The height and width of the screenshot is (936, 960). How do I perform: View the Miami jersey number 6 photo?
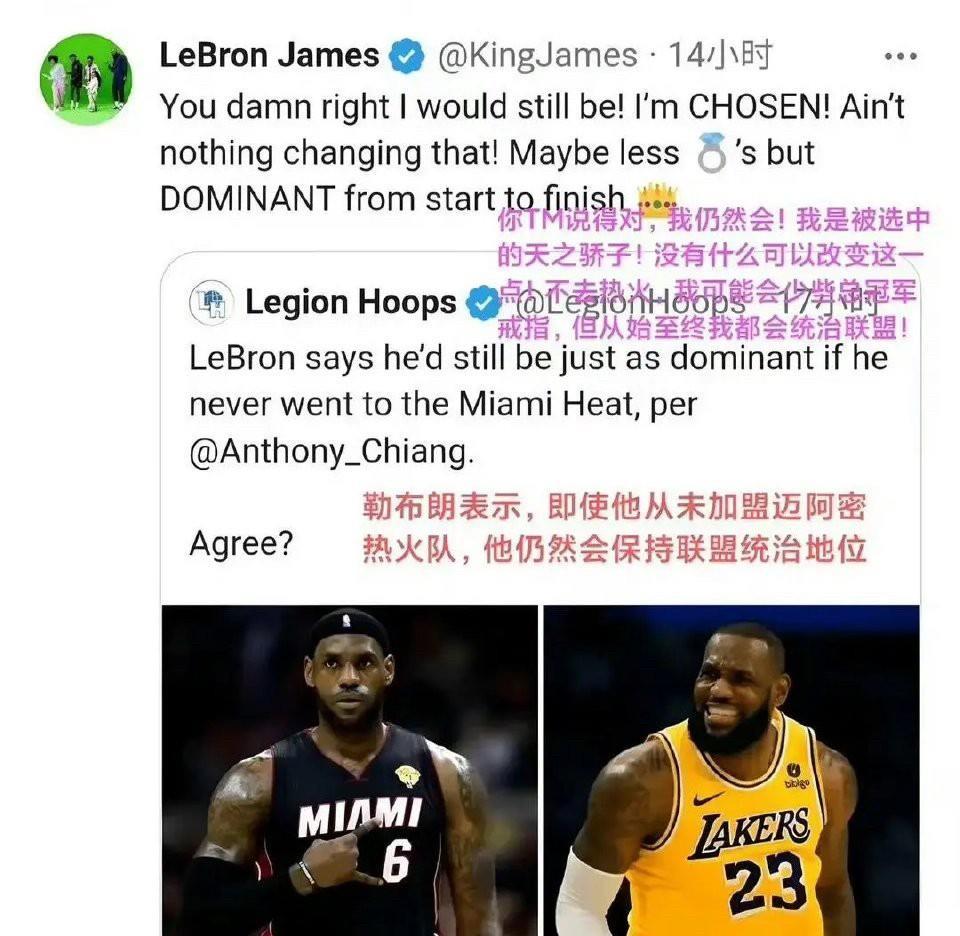(350, 770)
